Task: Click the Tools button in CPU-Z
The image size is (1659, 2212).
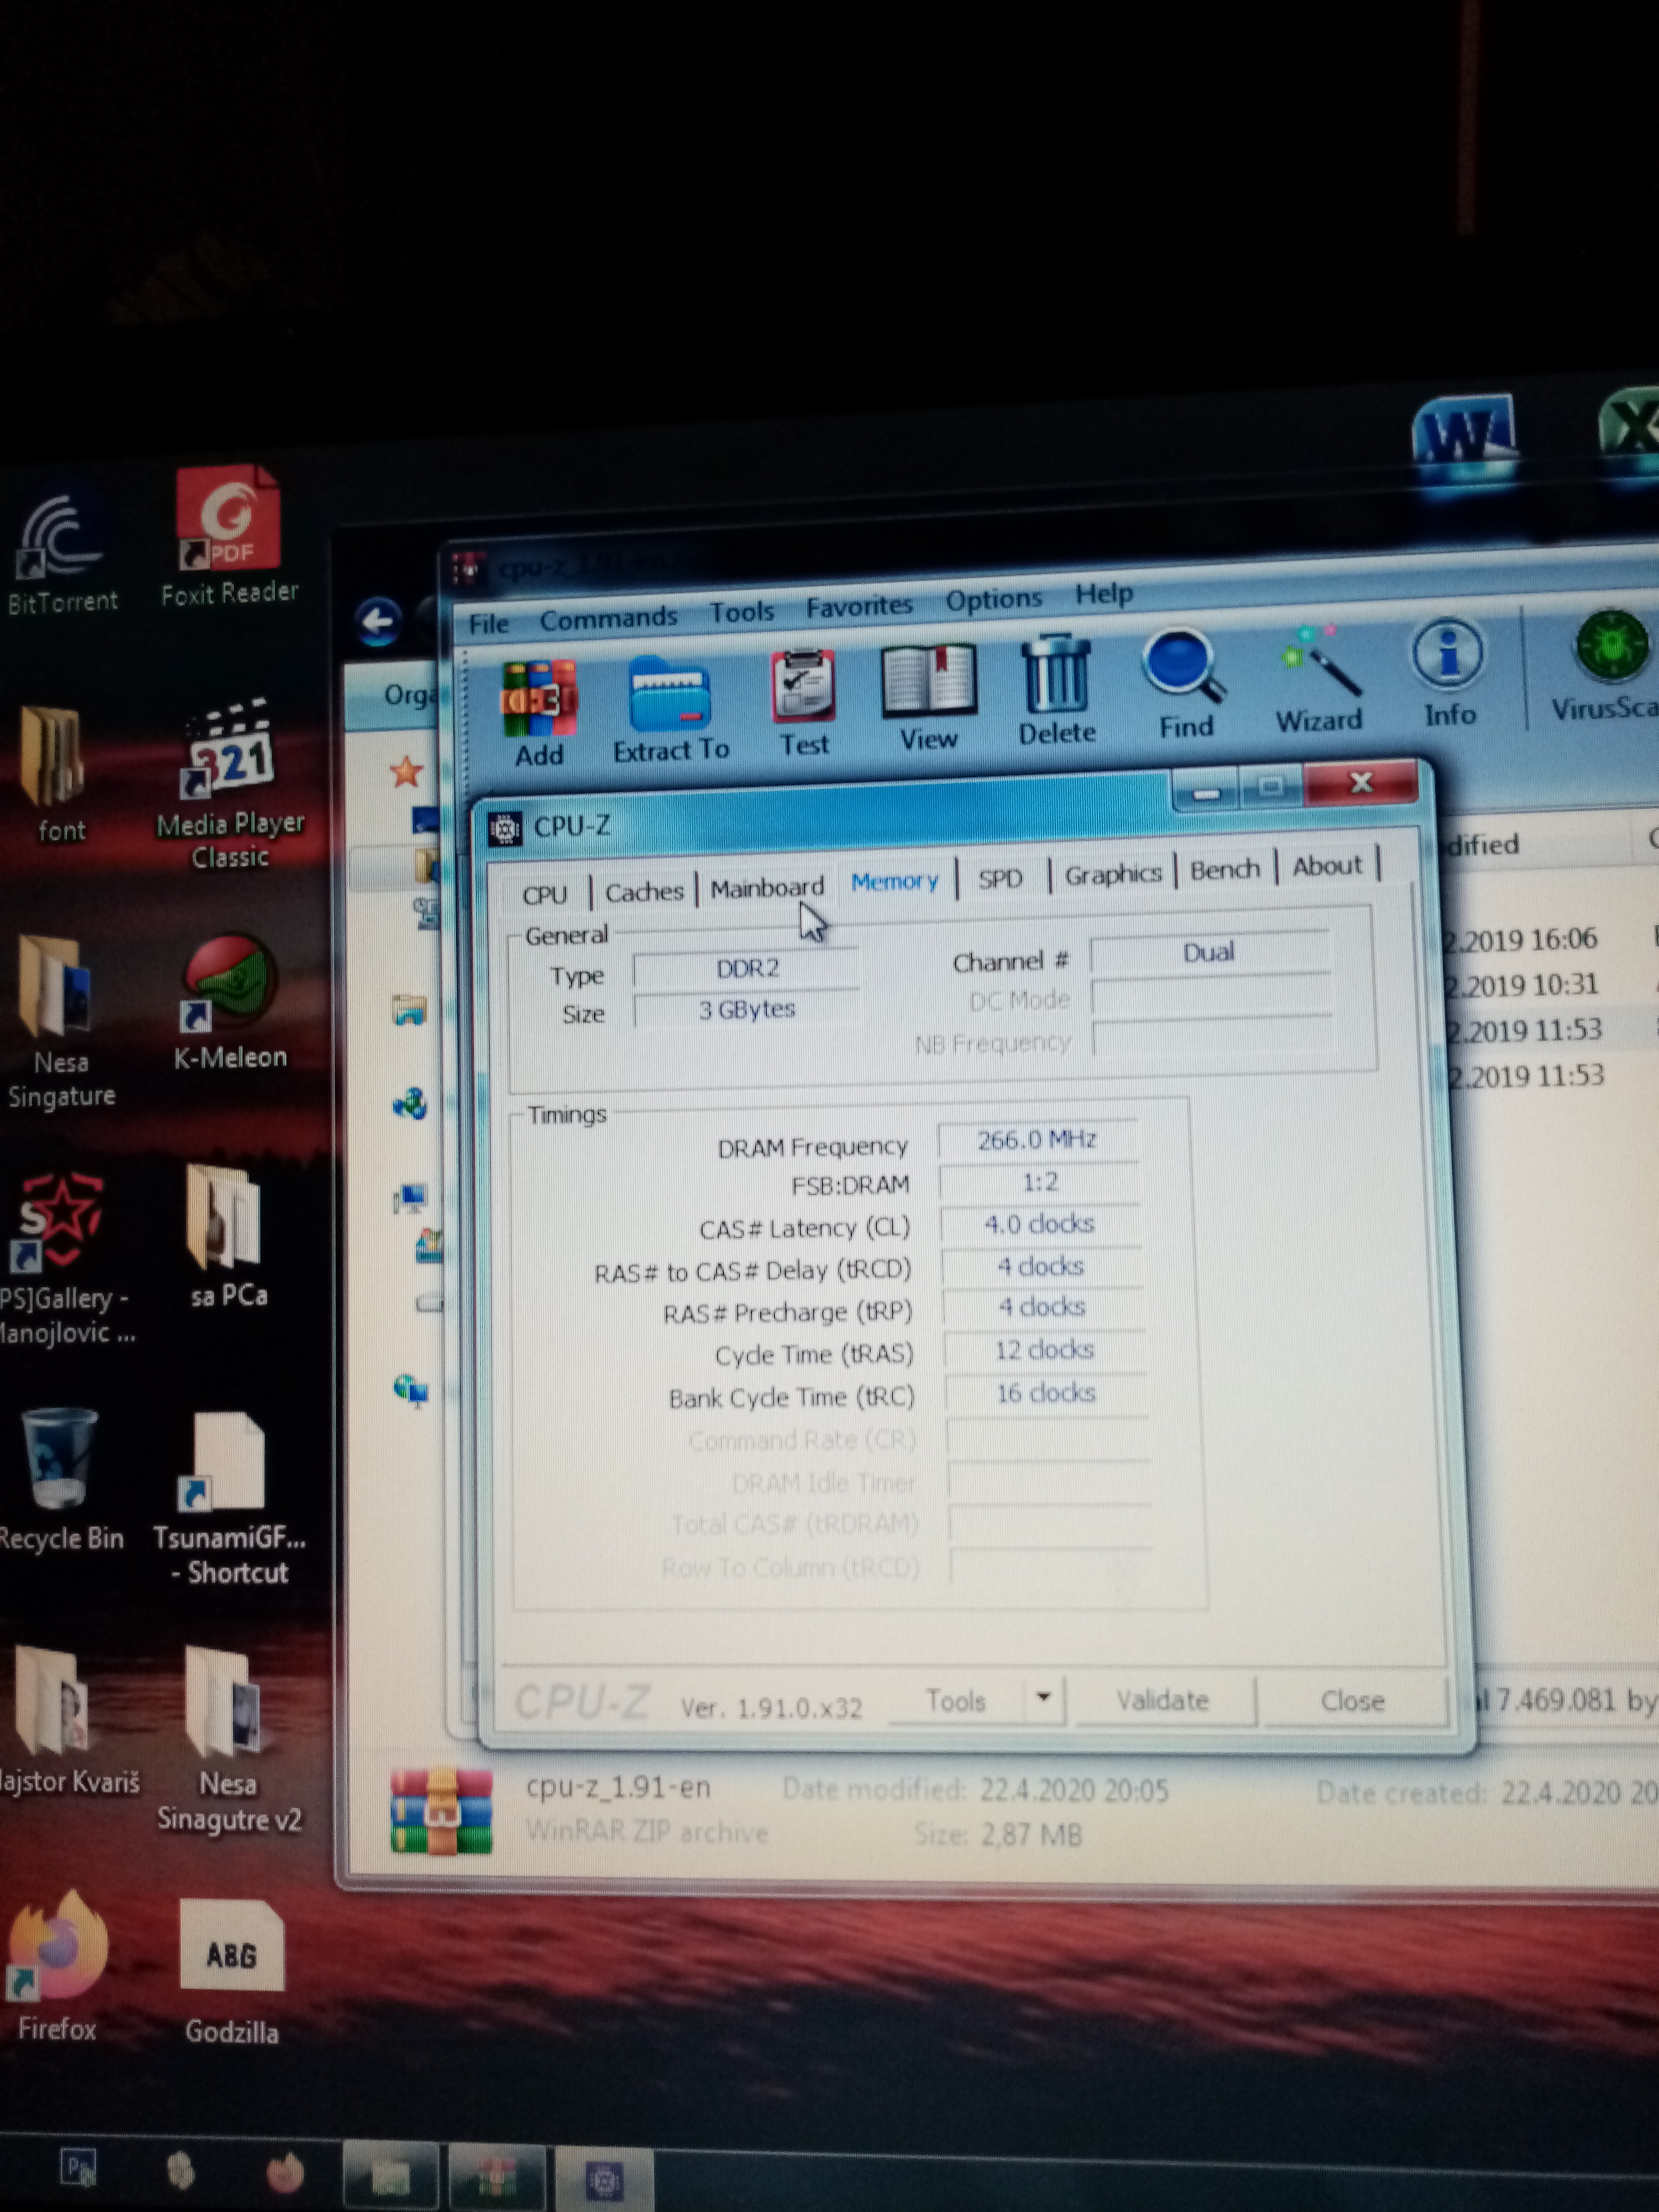Action: (x=956, y=1701)
